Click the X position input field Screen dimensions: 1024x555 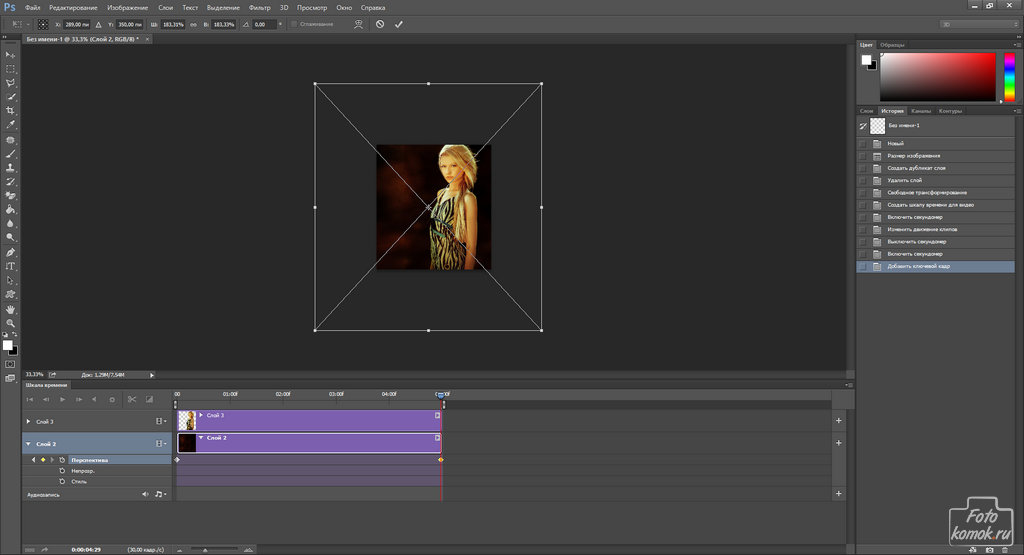pos(79,24)
